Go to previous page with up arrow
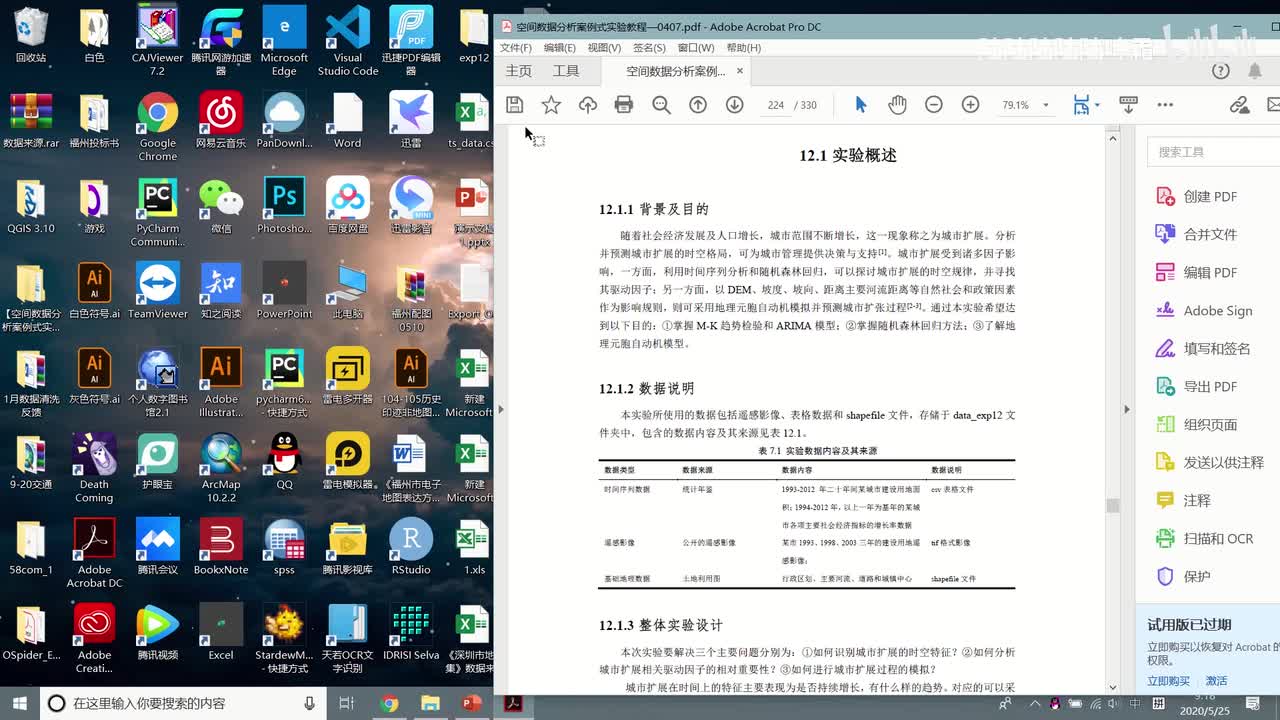The image size is (1280, 720). [x=698, y=105]
